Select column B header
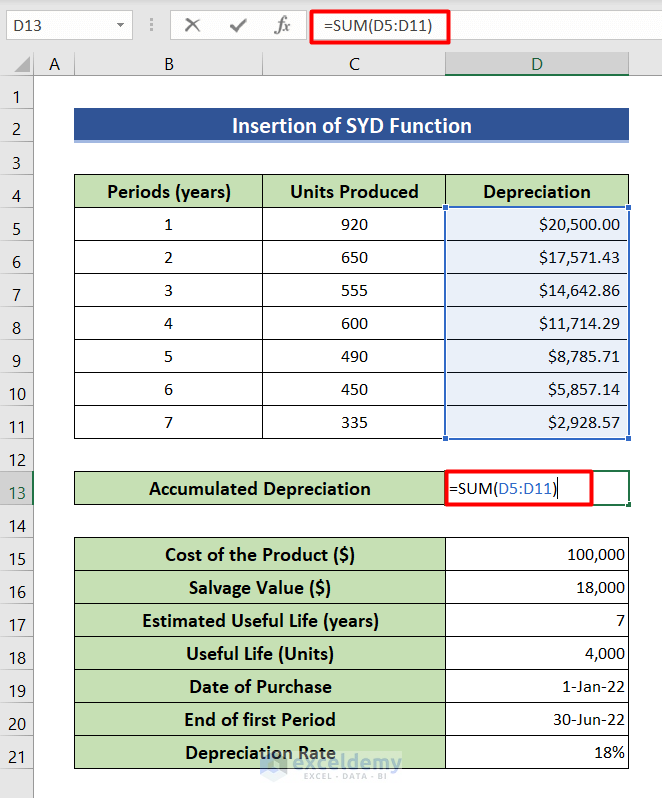Screen dimensions: 662x798 tap(168, 65)
